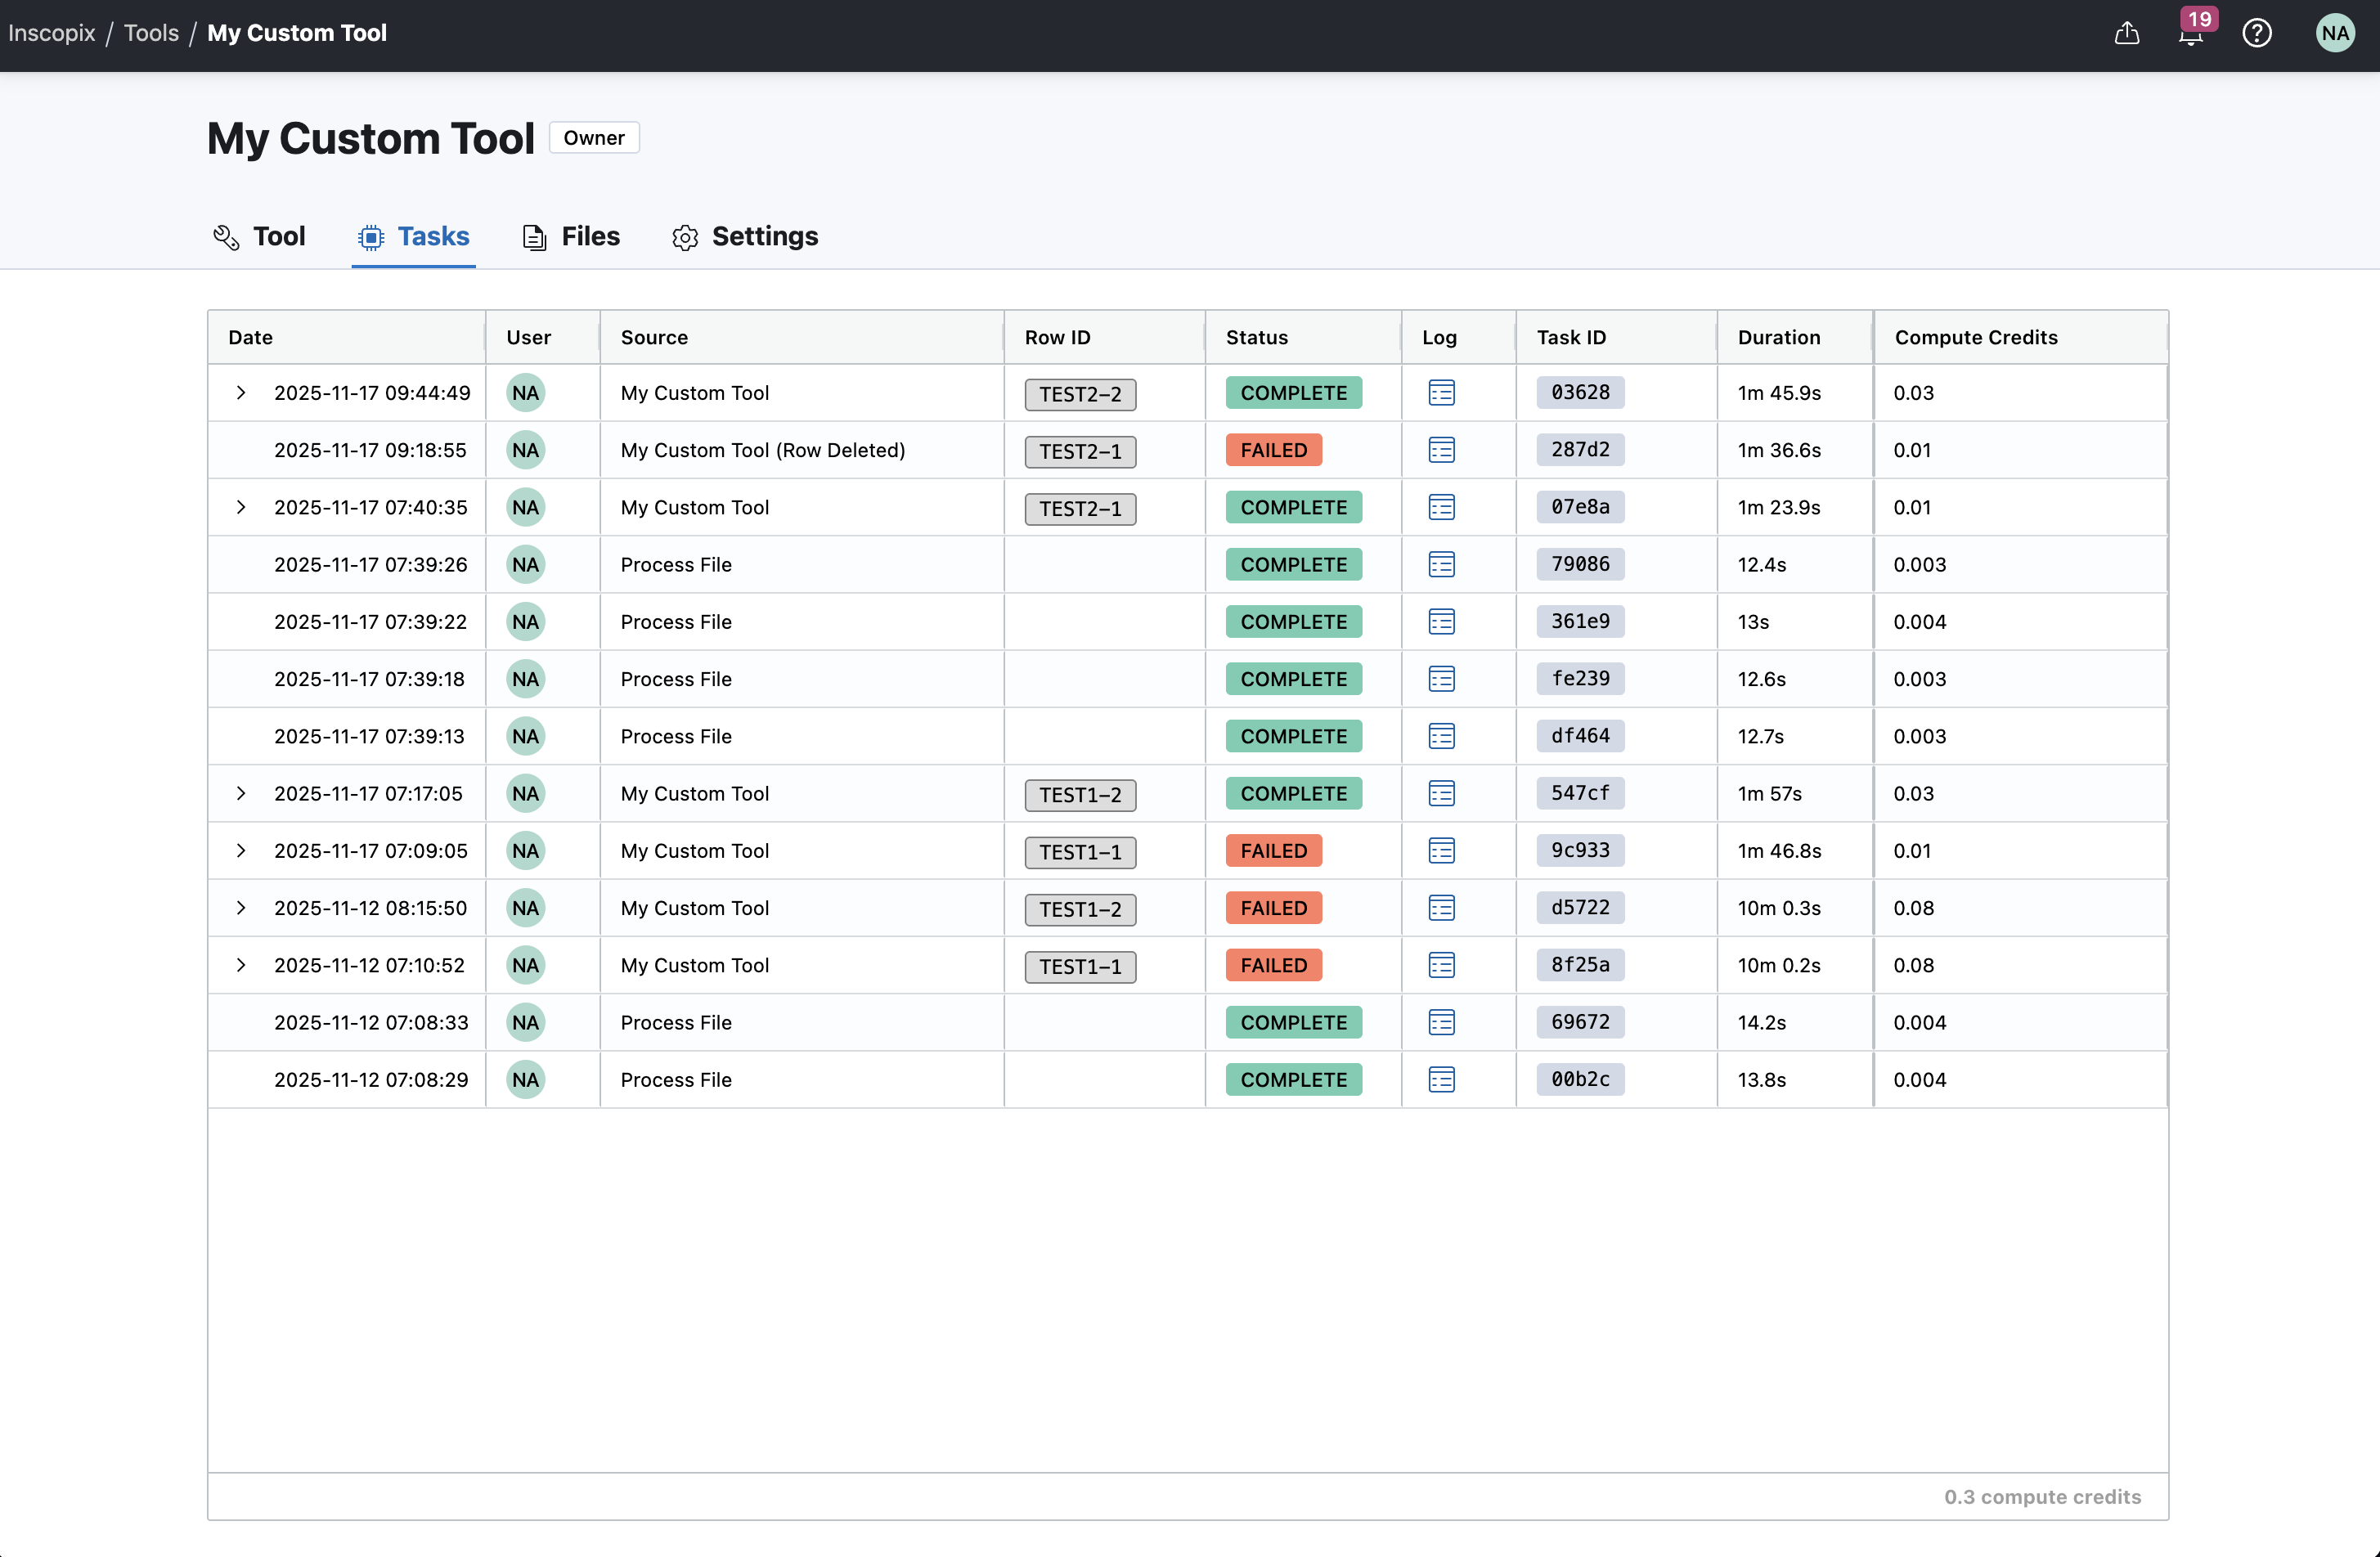Expand task row dated 2025-11-17 07:40:35
Image resolution: width=2380 pixels, height=1557 pixels.
[x=241, y=507]
